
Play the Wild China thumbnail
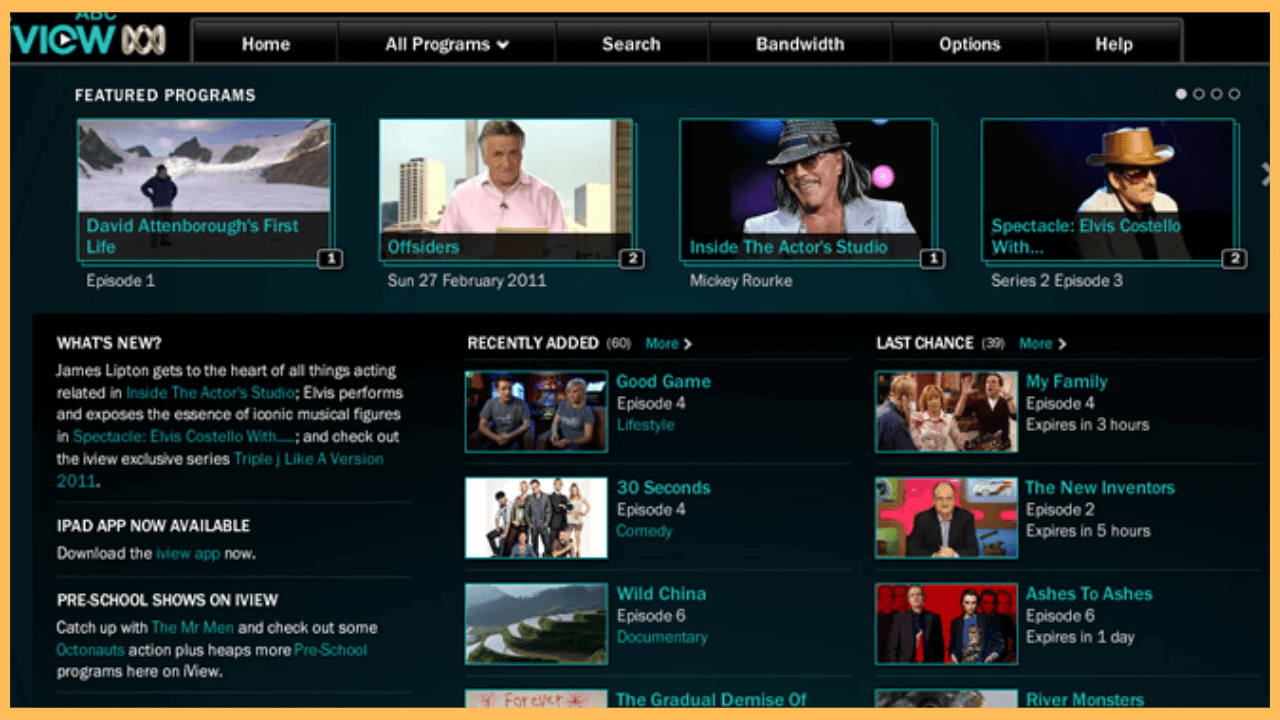536,624
